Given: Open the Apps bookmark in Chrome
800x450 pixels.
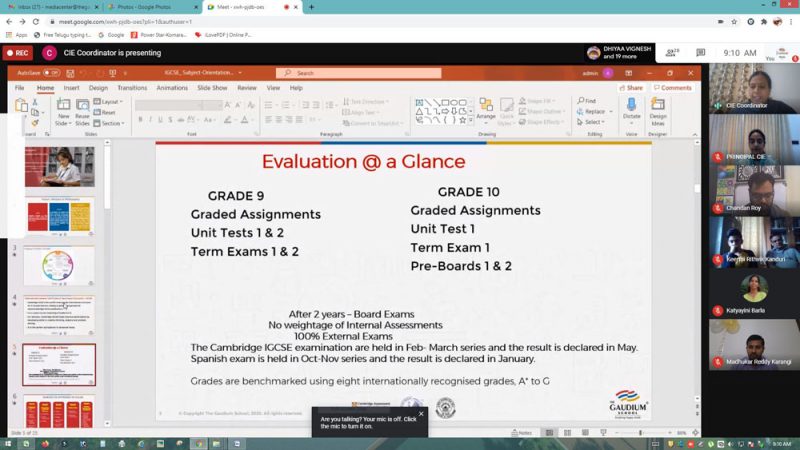Looking at the screenshot, I should tap(17, 35).
